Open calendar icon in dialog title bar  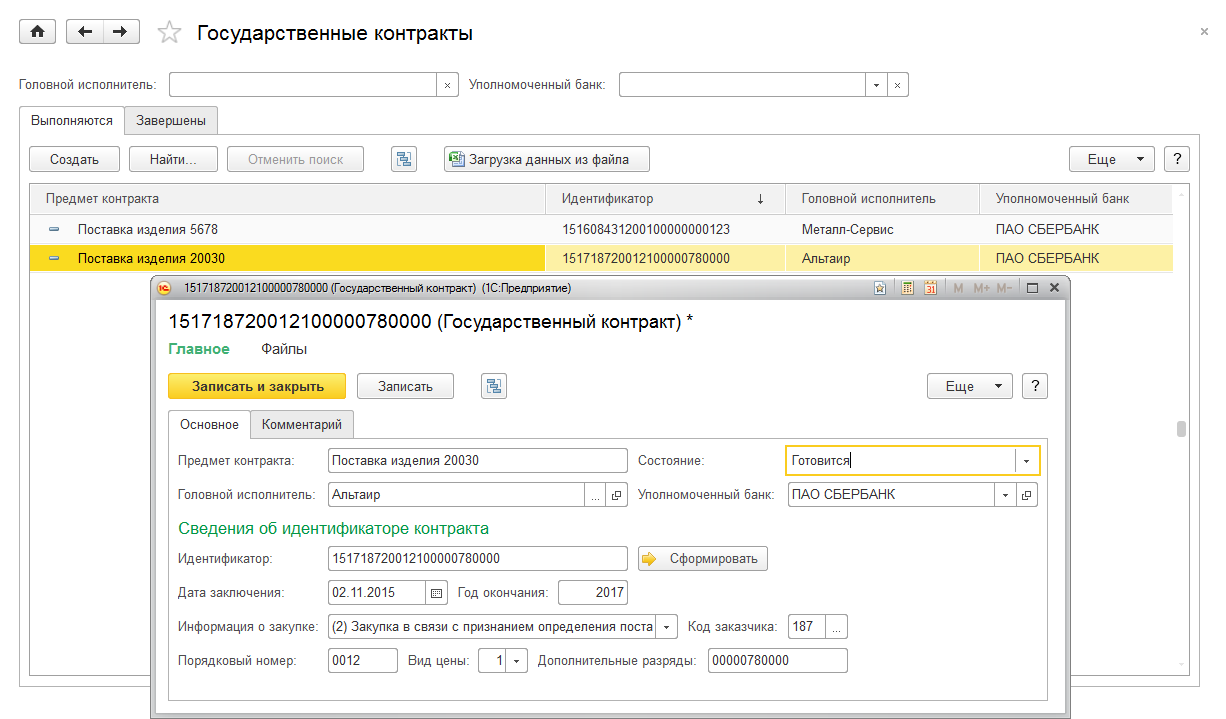point(930,288)
